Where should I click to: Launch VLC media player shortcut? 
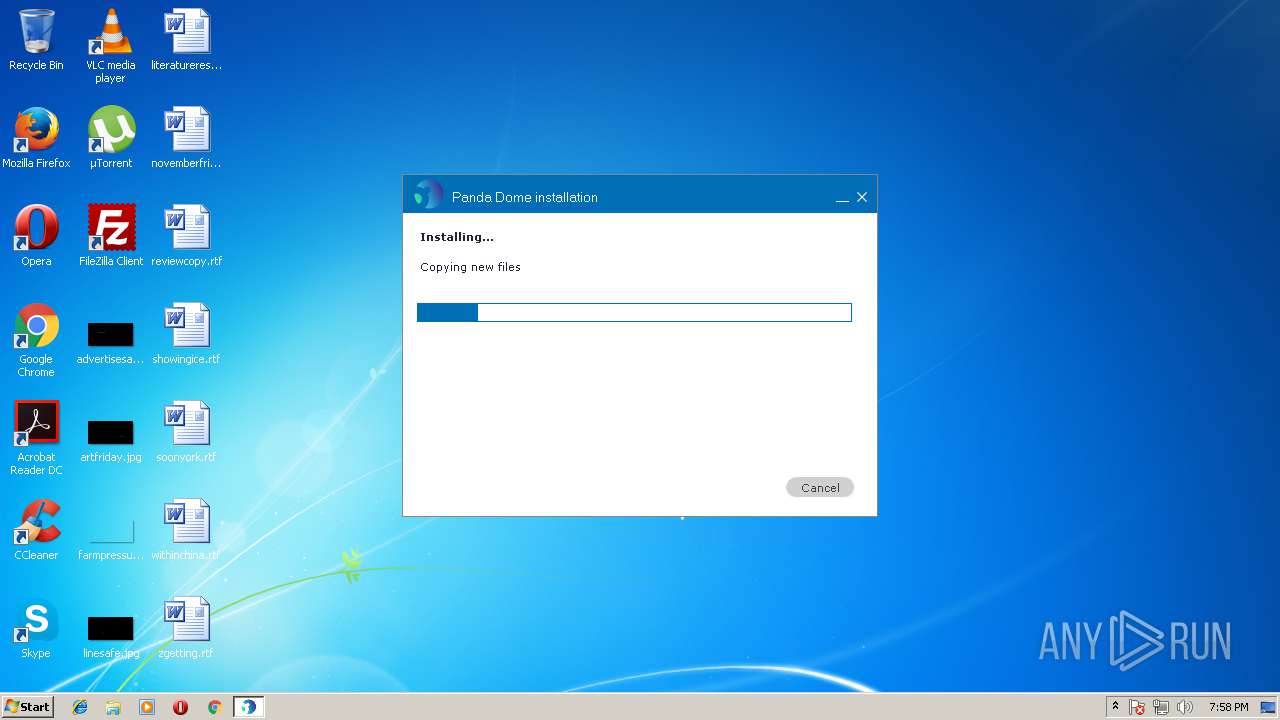[110, 46]
